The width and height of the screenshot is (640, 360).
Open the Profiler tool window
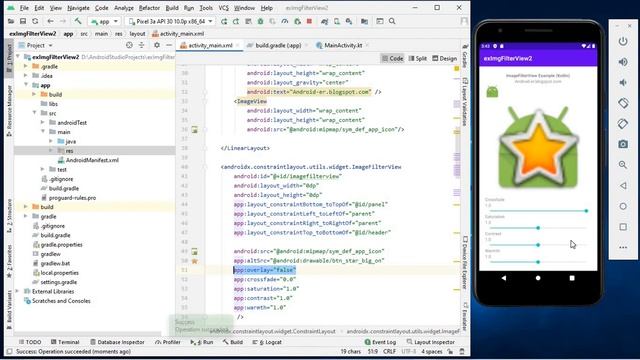168,342
